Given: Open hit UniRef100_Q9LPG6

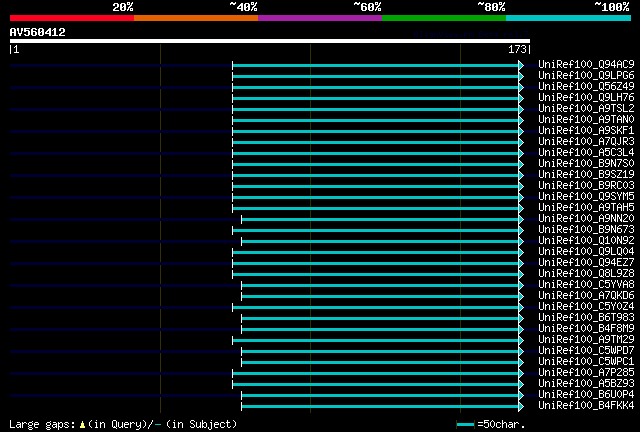Looking at the screenshot, I should click(586, 76).
